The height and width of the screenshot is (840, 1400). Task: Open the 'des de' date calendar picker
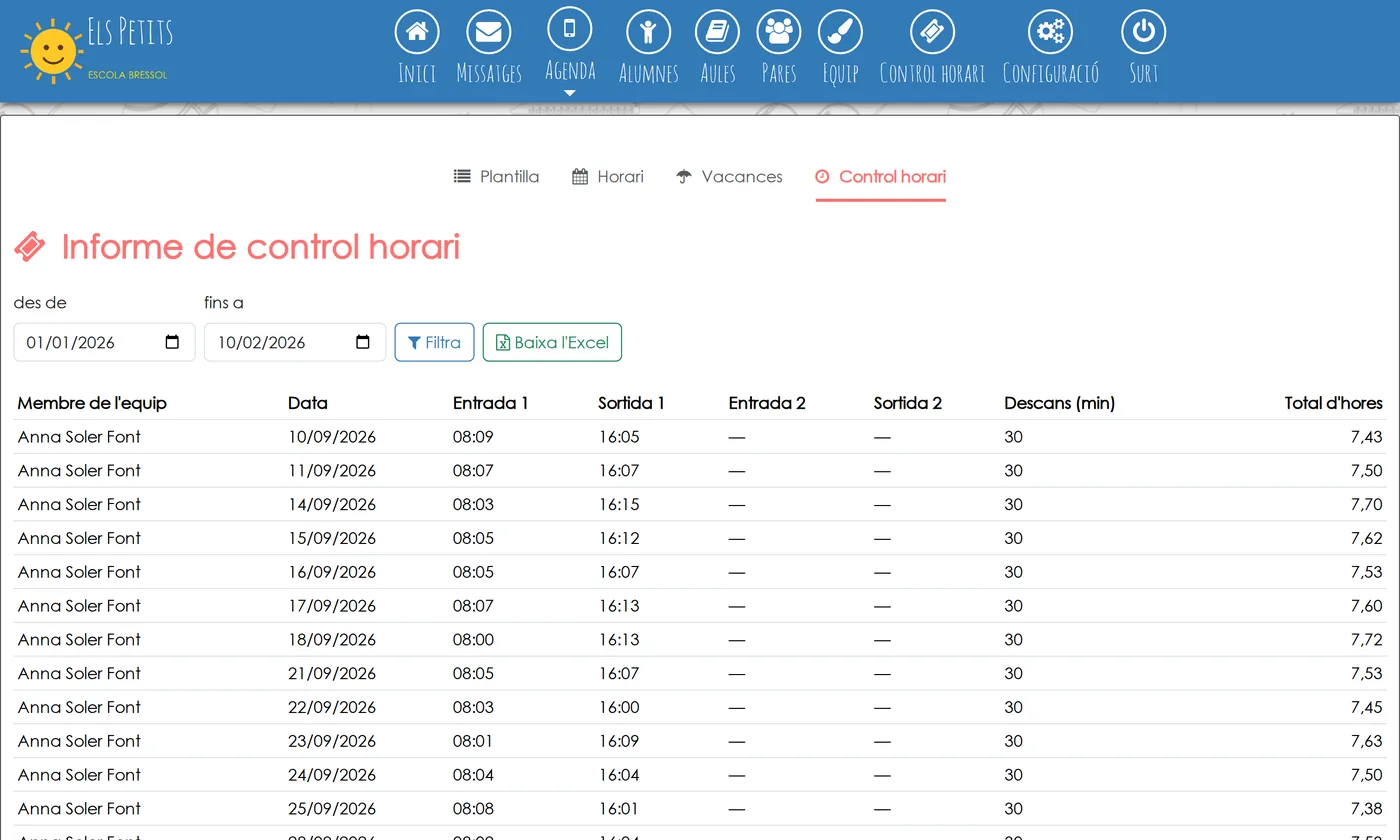click(172, 342)
